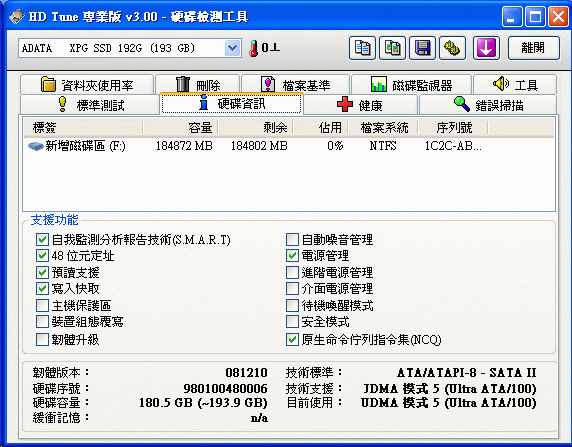
Task: Click the firmware version value 081210
Action: [x=246, y=373]
